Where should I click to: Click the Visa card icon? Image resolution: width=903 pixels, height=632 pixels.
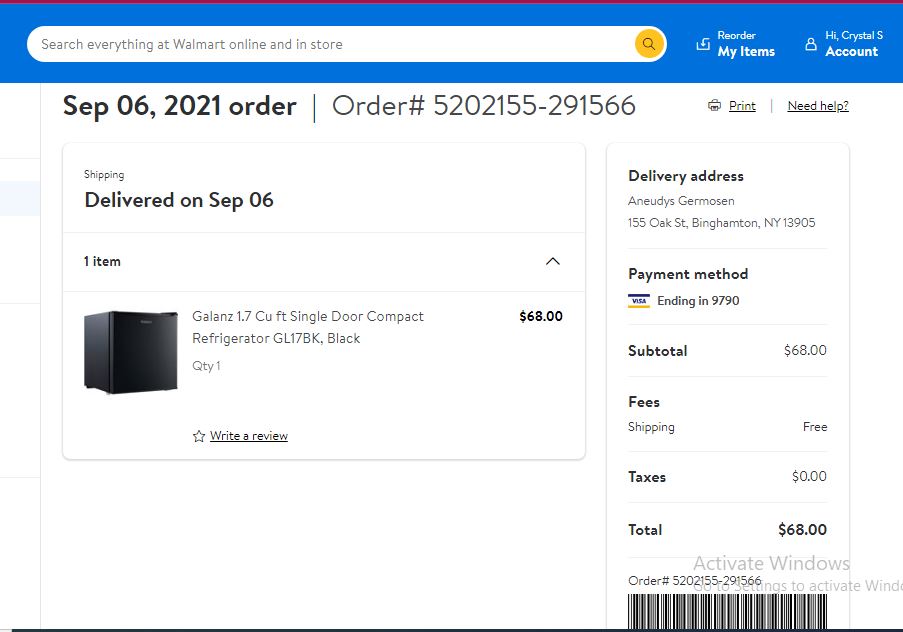coord(639,301)
